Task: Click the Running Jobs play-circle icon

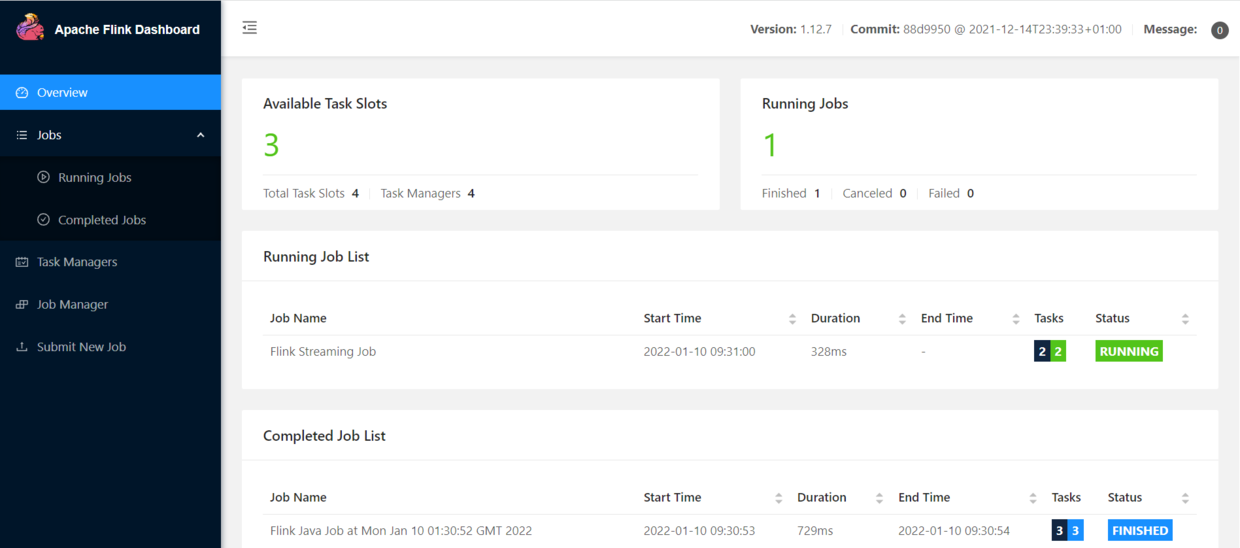Action: coord(43,177)
